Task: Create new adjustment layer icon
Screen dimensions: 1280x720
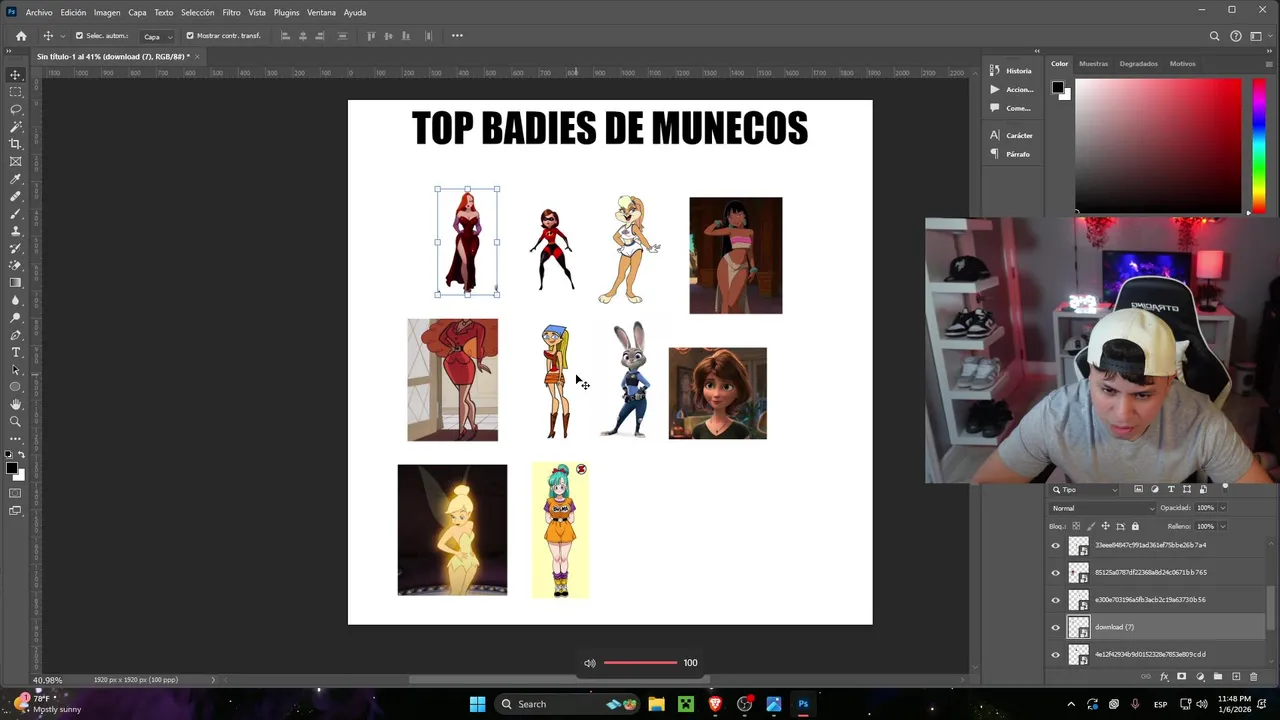Action: (1200, 677)
